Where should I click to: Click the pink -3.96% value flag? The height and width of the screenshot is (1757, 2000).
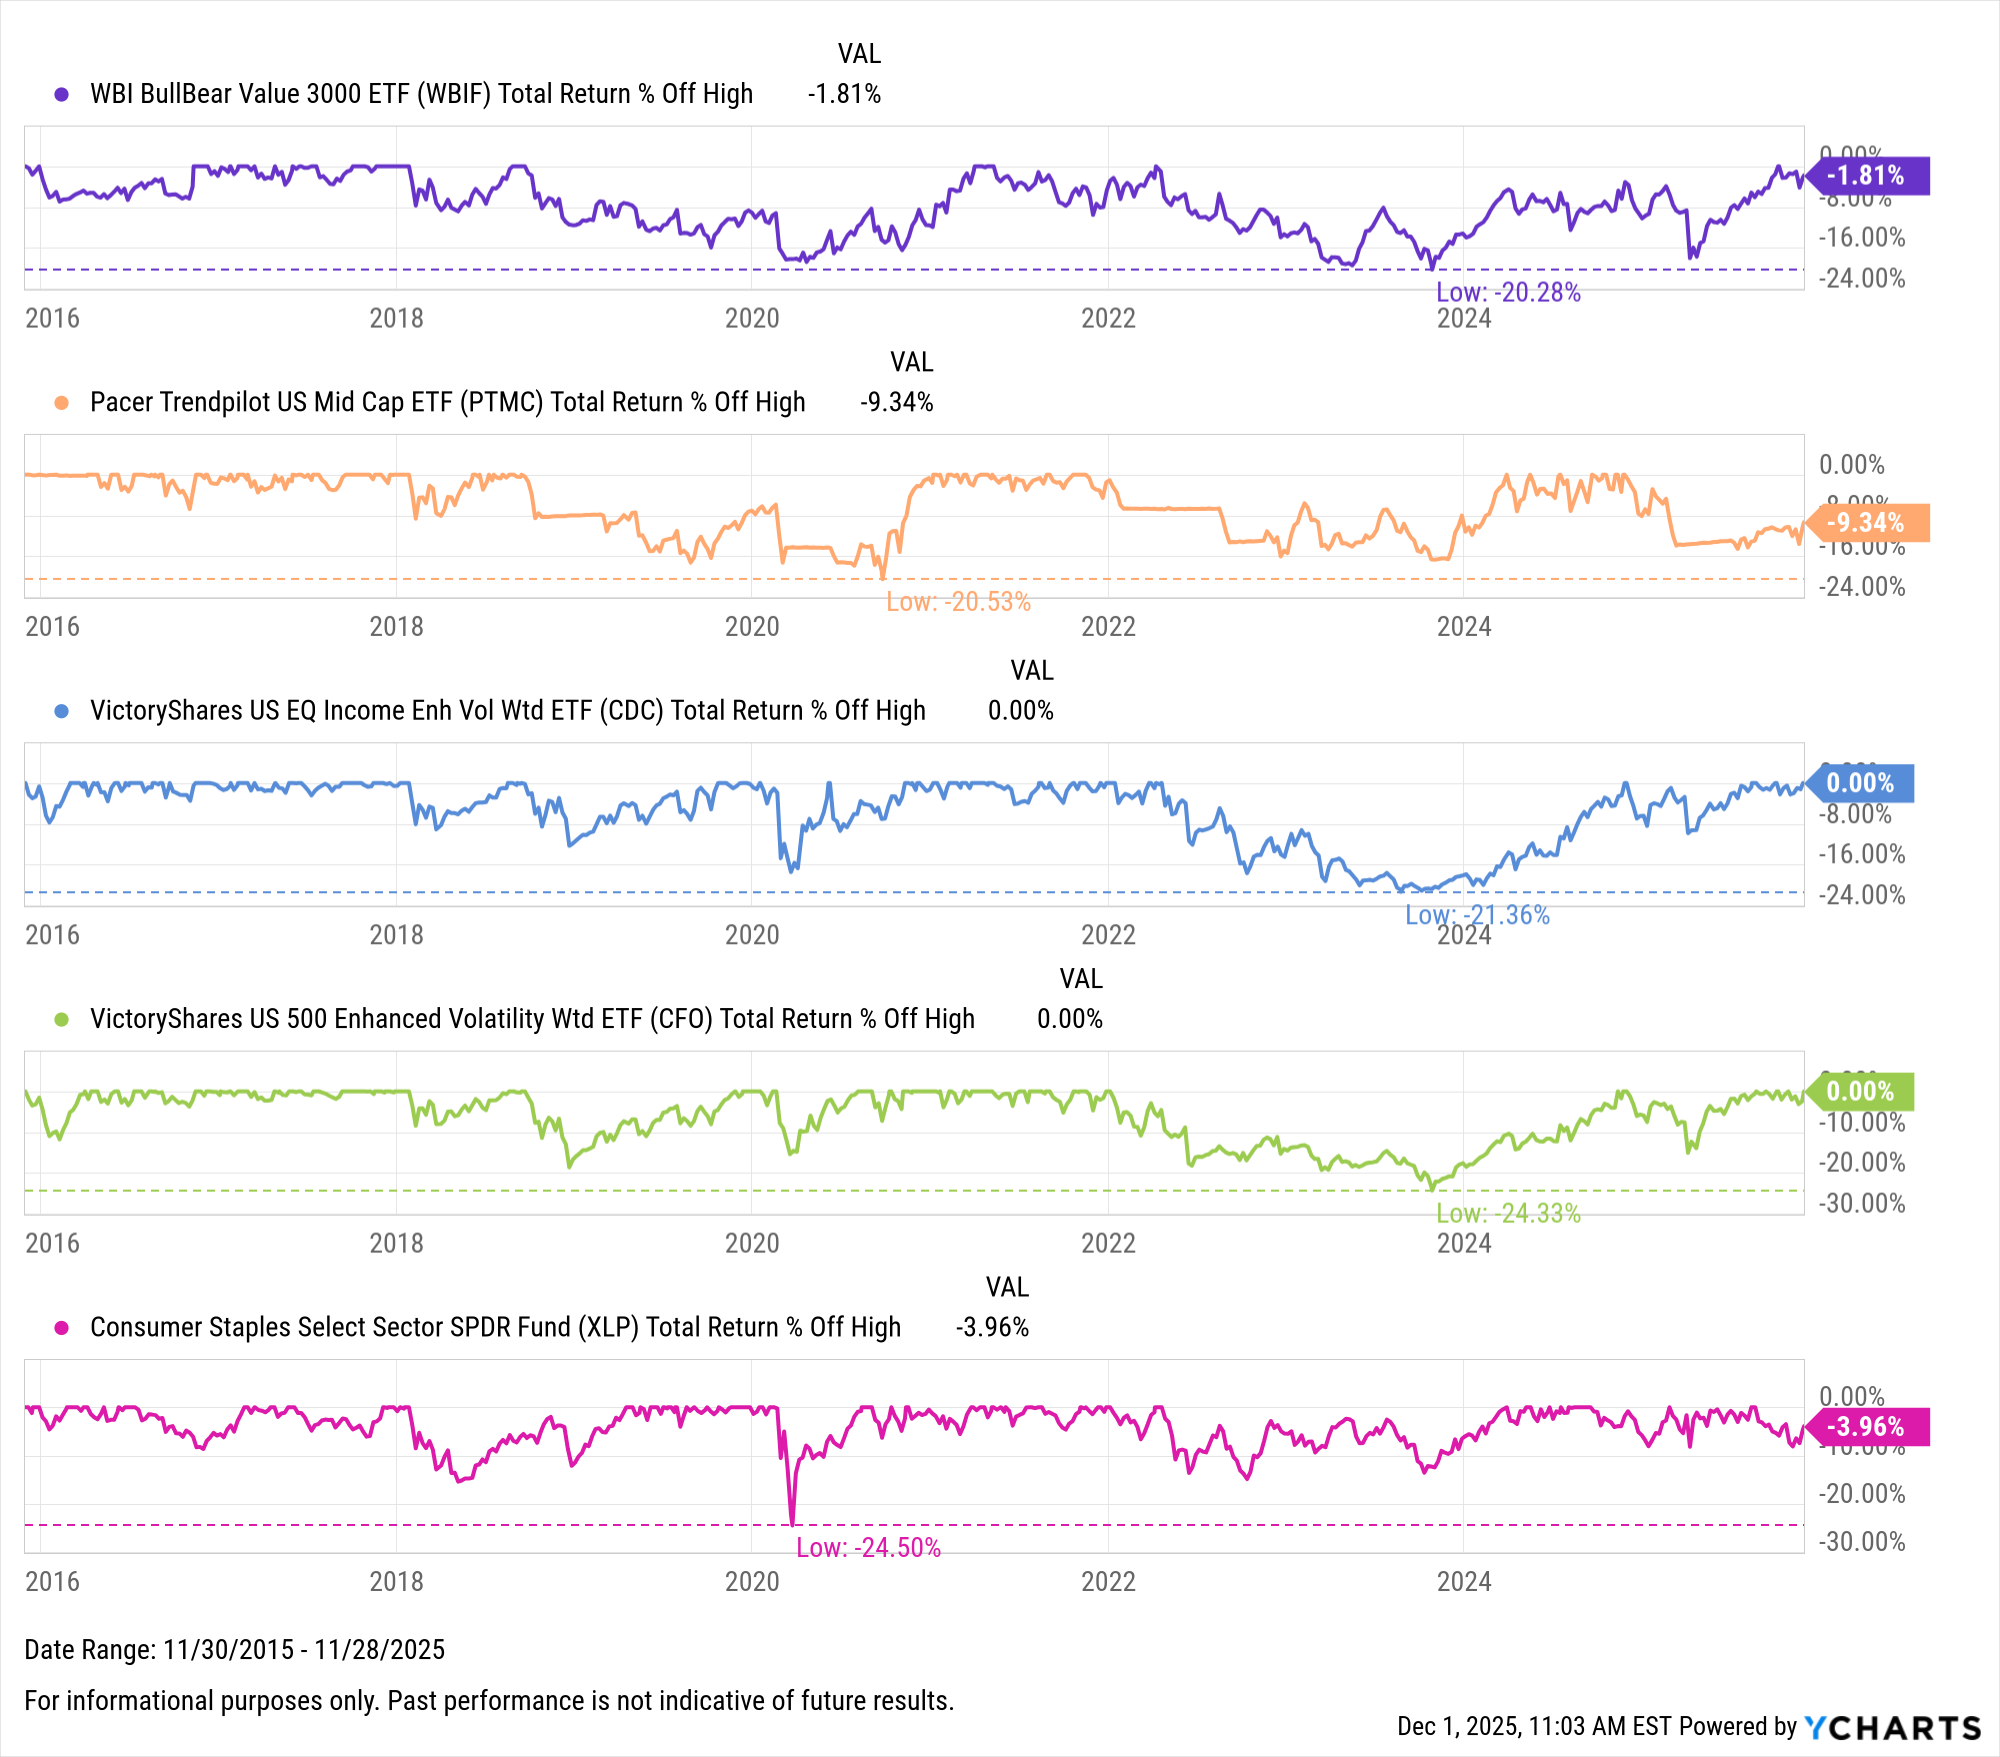[x=1866, y=1427]
